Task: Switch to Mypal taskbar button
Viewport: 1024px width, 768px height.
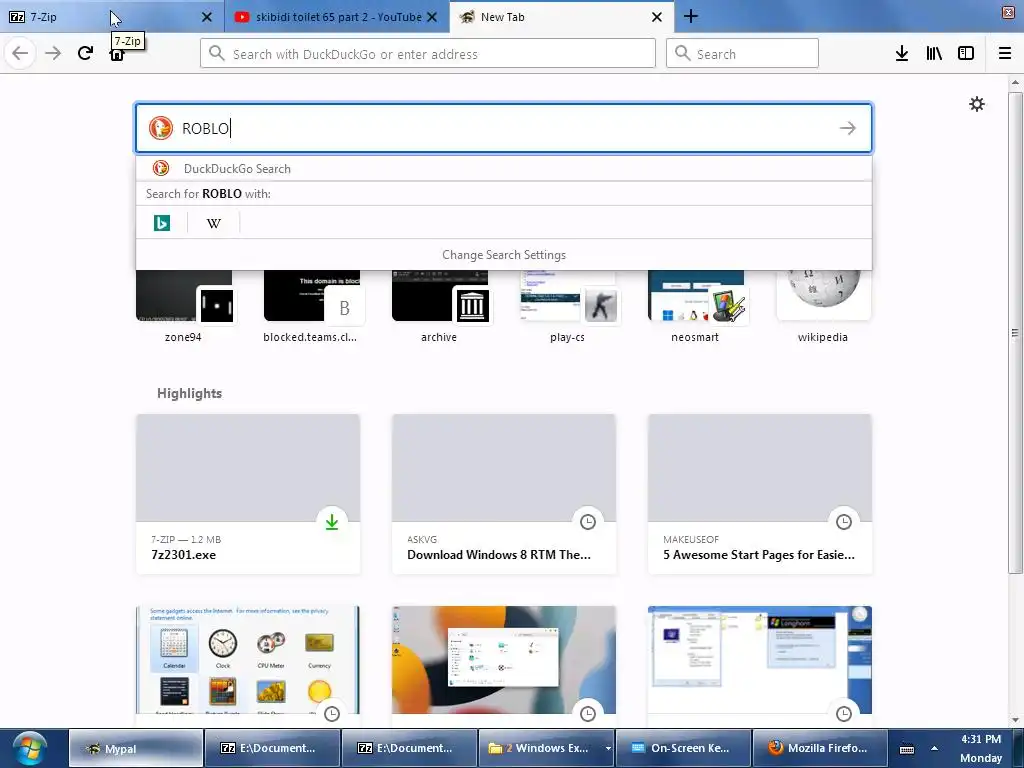Action: pyautogui.click(x=136, y=748)
